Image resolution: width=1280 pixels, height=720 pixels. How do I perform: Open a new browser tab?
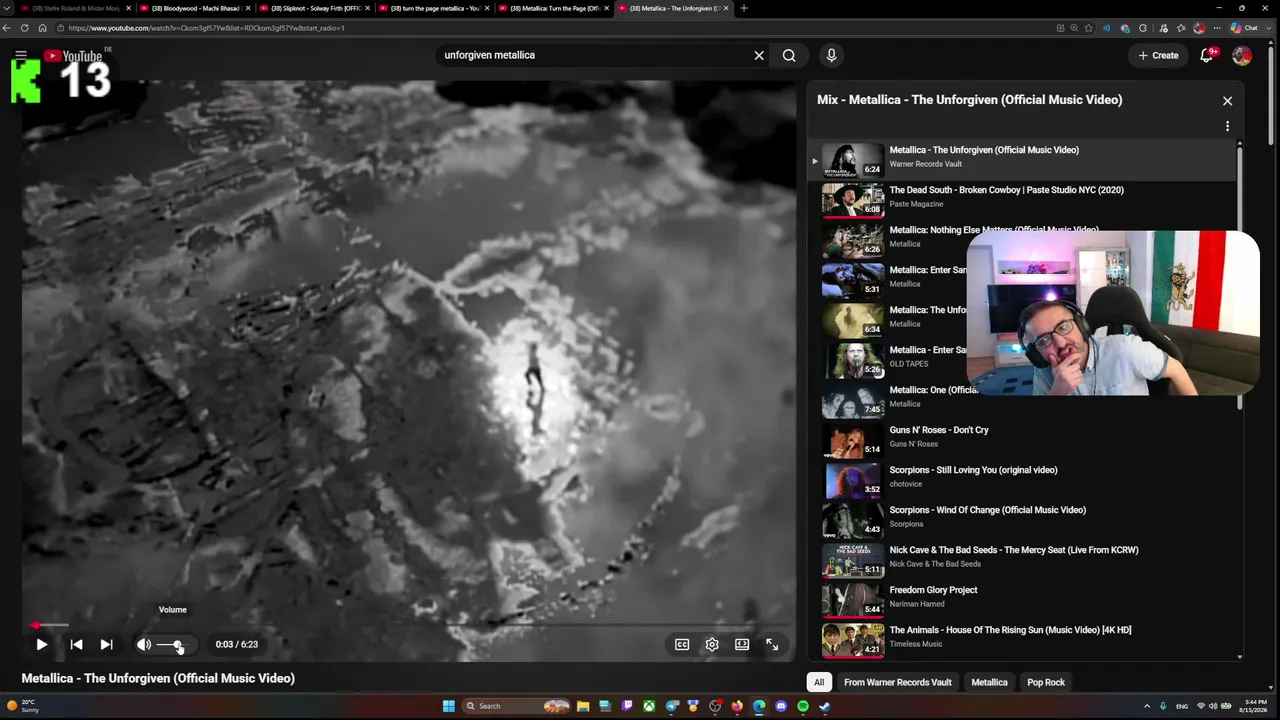tap(743, 8)
